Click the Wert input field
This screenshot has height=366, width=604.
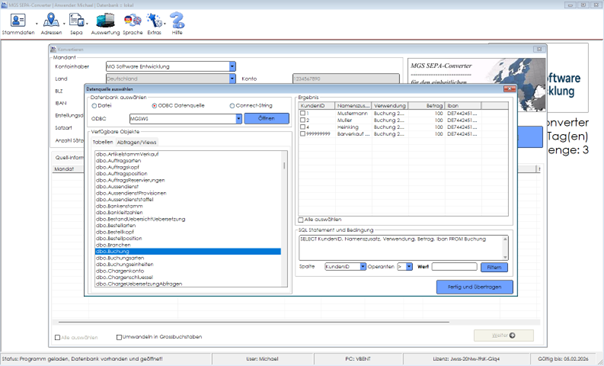point(454,267)
